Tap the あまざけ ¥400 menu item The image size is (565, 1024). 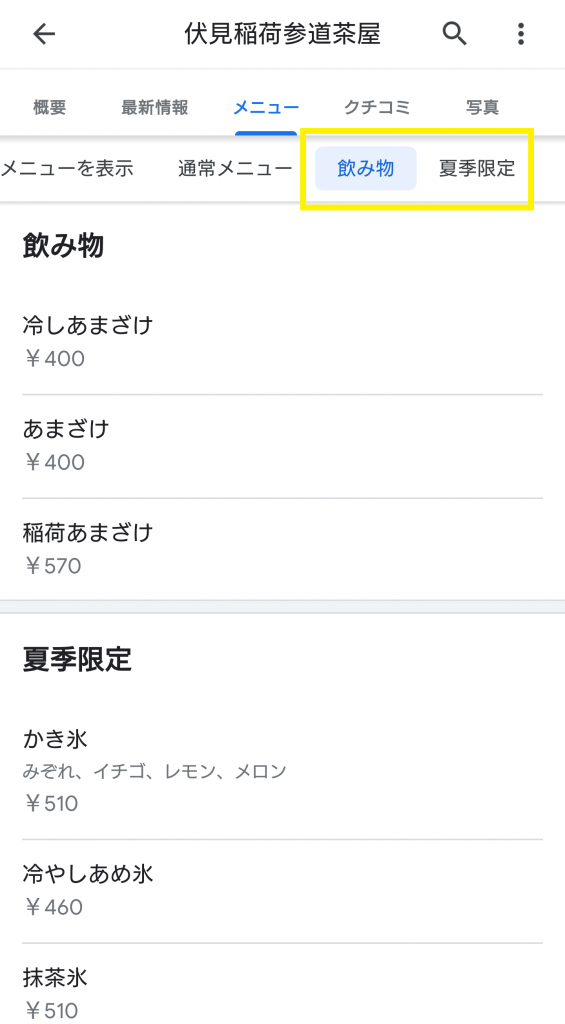tap(282, 446)
